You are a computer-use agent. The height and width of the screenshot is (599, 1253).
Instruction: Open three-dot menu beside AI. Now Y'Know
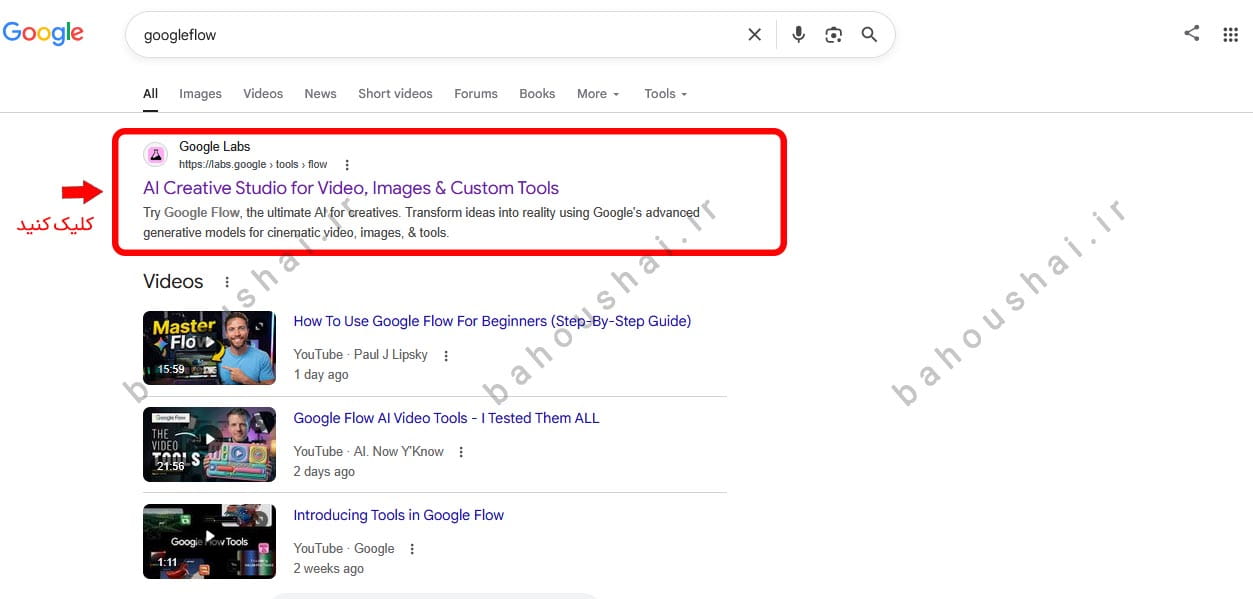[x=461, y=452]
